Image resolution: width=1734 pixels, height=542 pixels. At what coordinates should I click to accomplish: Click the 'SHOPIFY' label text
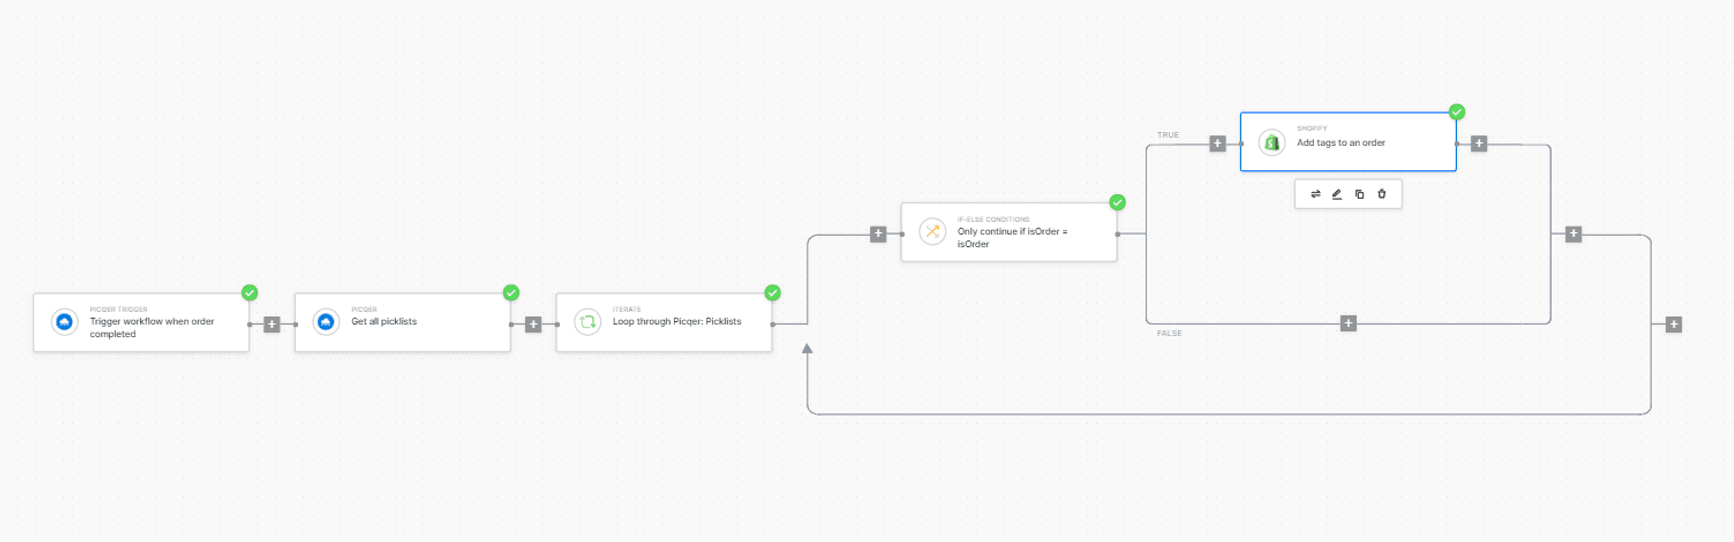[x=1312, y=129]
